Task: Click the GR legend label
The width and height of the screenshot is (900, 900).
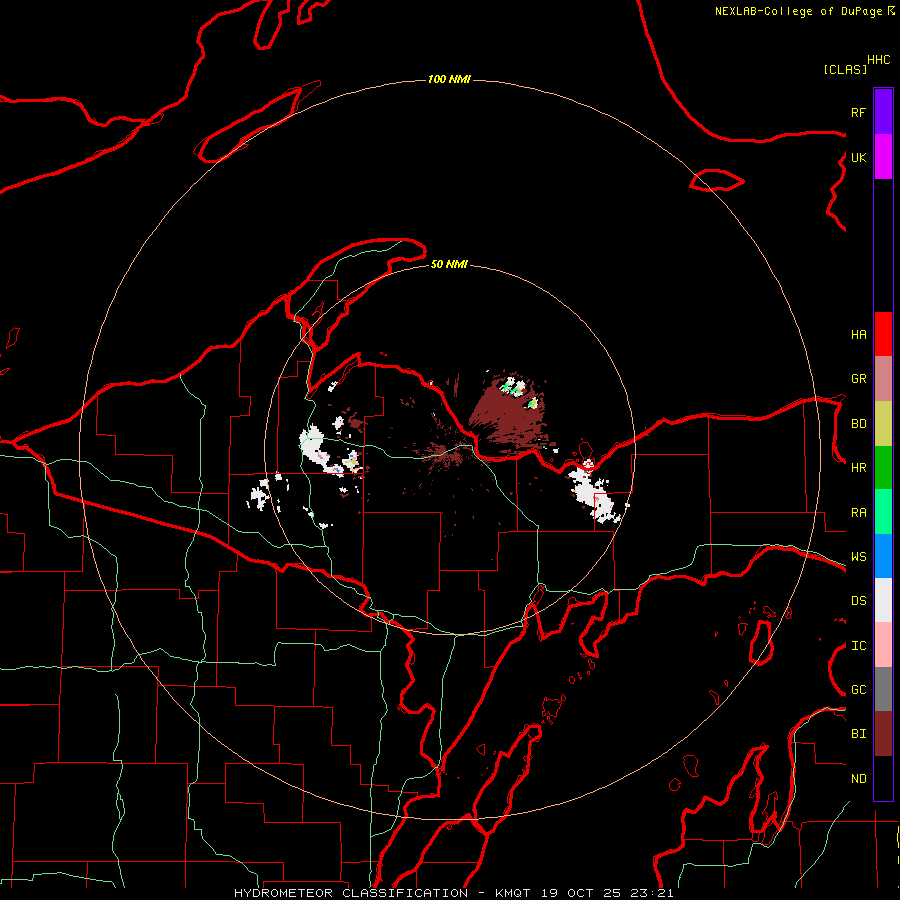Action: click(858, 379)
